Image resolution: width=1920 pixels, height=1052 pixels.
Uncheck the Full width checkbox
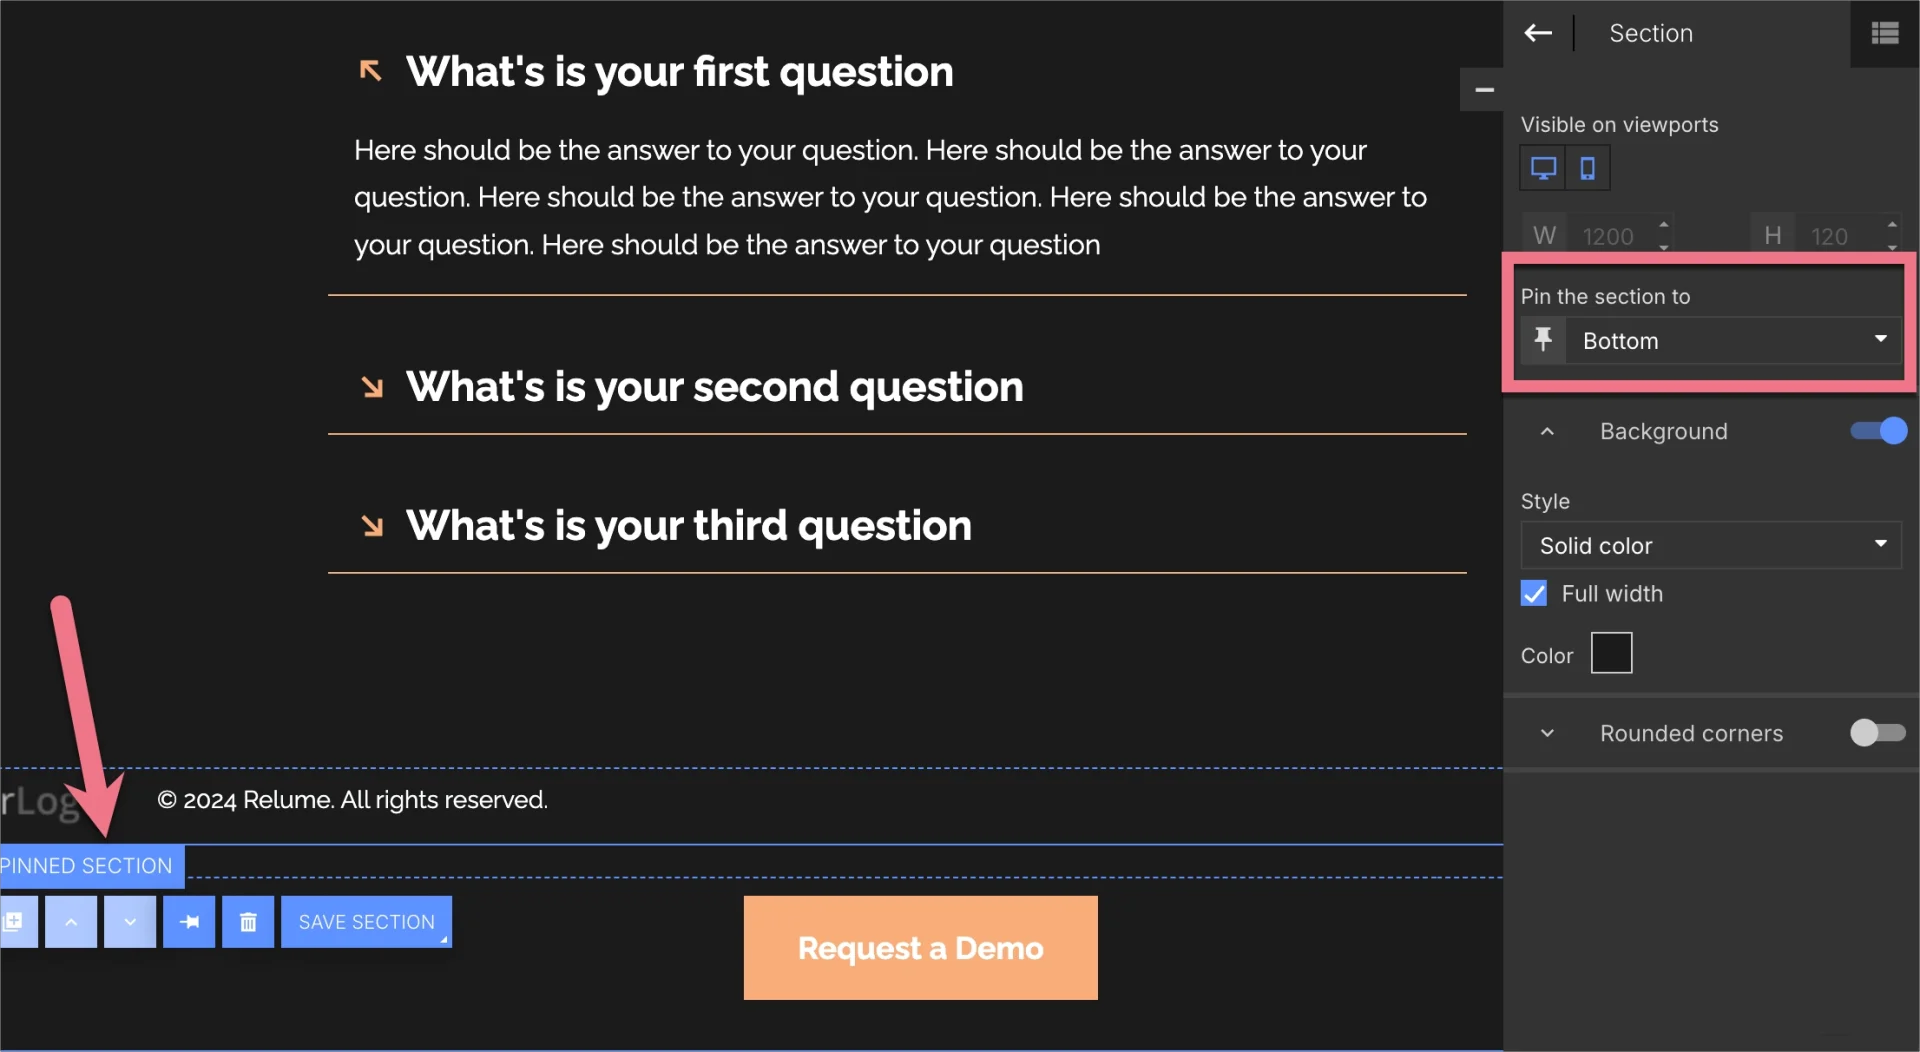[1533, 593]
